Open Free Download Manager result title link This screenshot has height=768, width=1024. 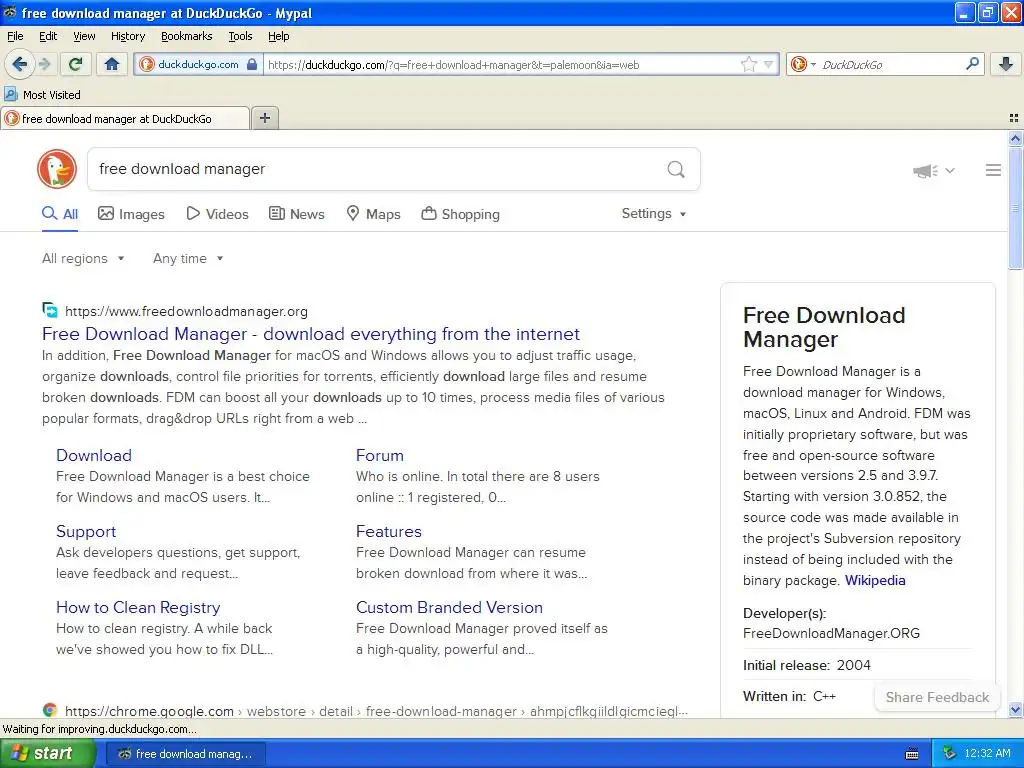[310, 334]
